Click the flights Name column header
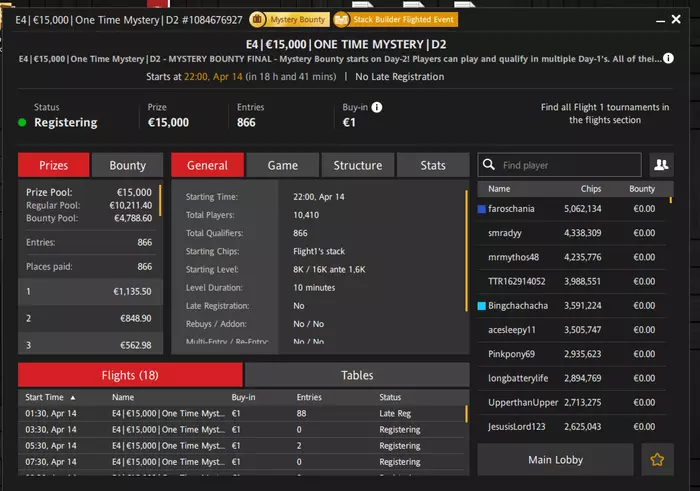 [x=123, y=397]
